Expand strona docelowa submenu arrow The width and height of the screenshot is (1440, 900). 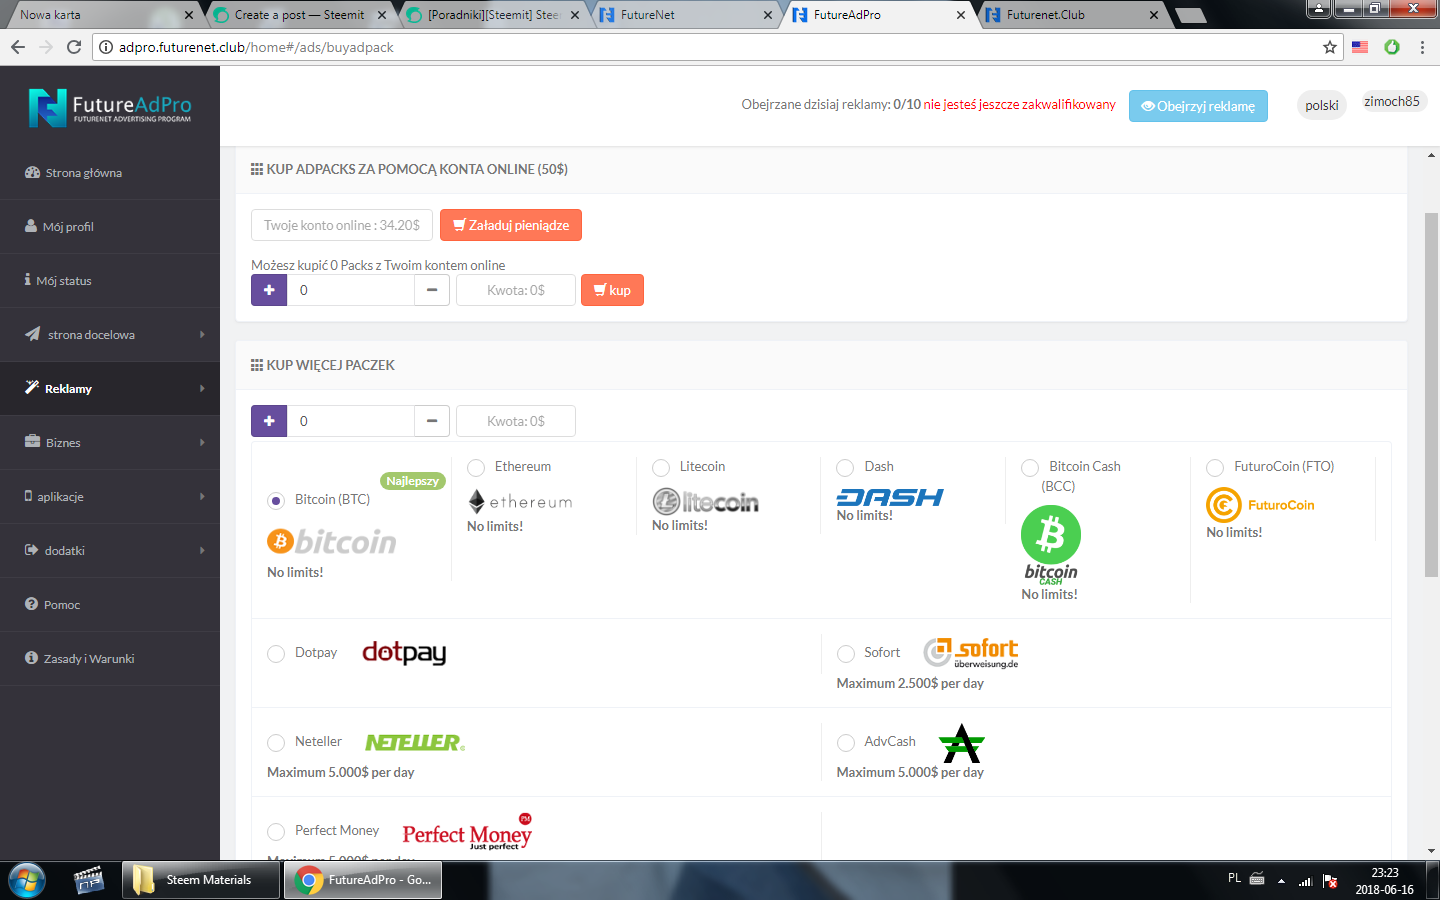coord(202,335)
